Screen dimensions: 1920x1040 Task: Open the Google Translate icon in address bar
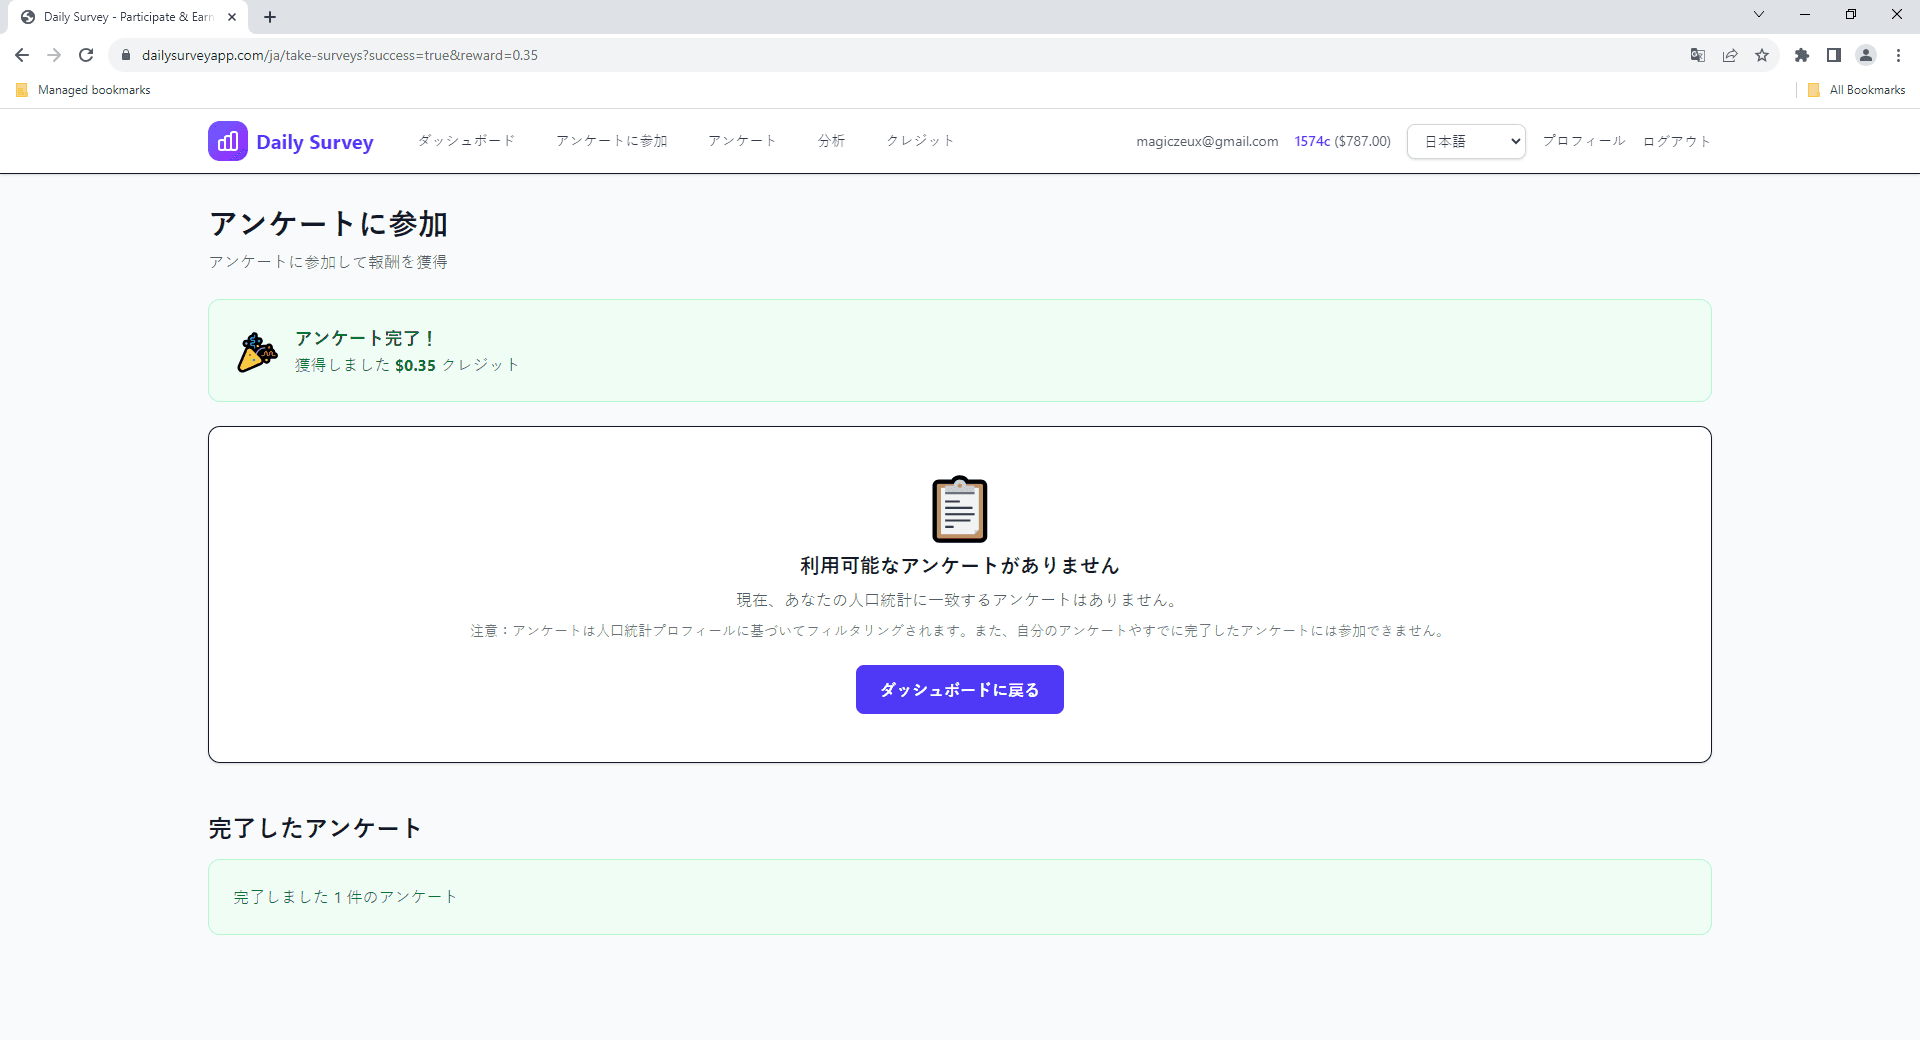[1697, 55]
